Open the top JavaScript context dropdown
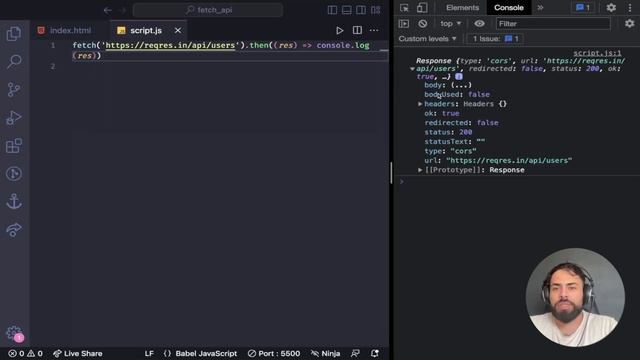Image resolution: width=640 pixels, height=360 pixels. [450, 24]
